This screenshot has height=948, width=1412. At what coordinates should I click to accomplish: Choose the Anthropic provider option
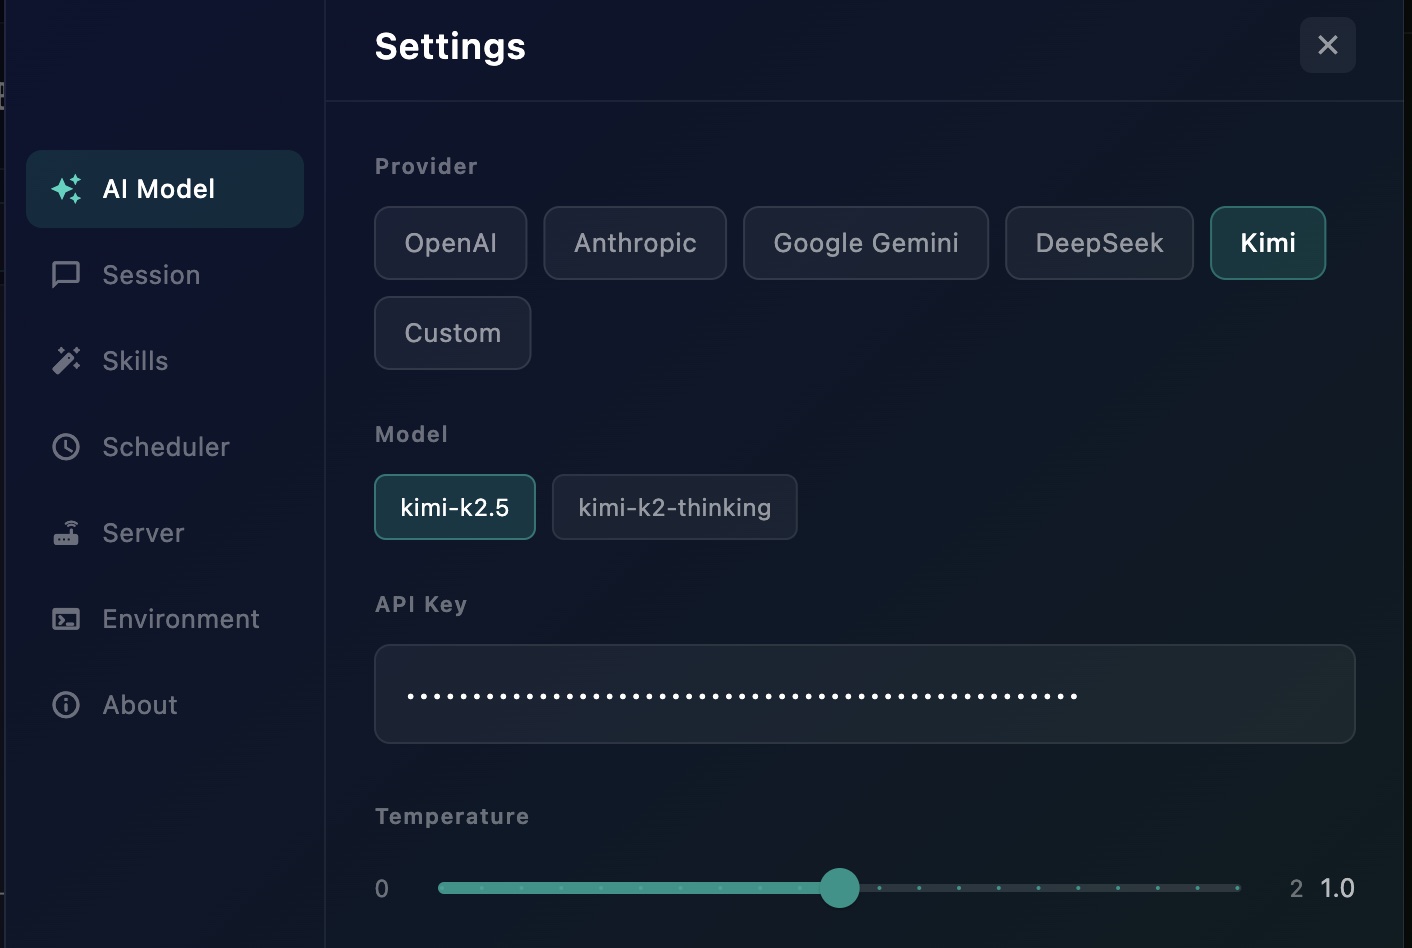pyautogui.click(x=635, y=243)
